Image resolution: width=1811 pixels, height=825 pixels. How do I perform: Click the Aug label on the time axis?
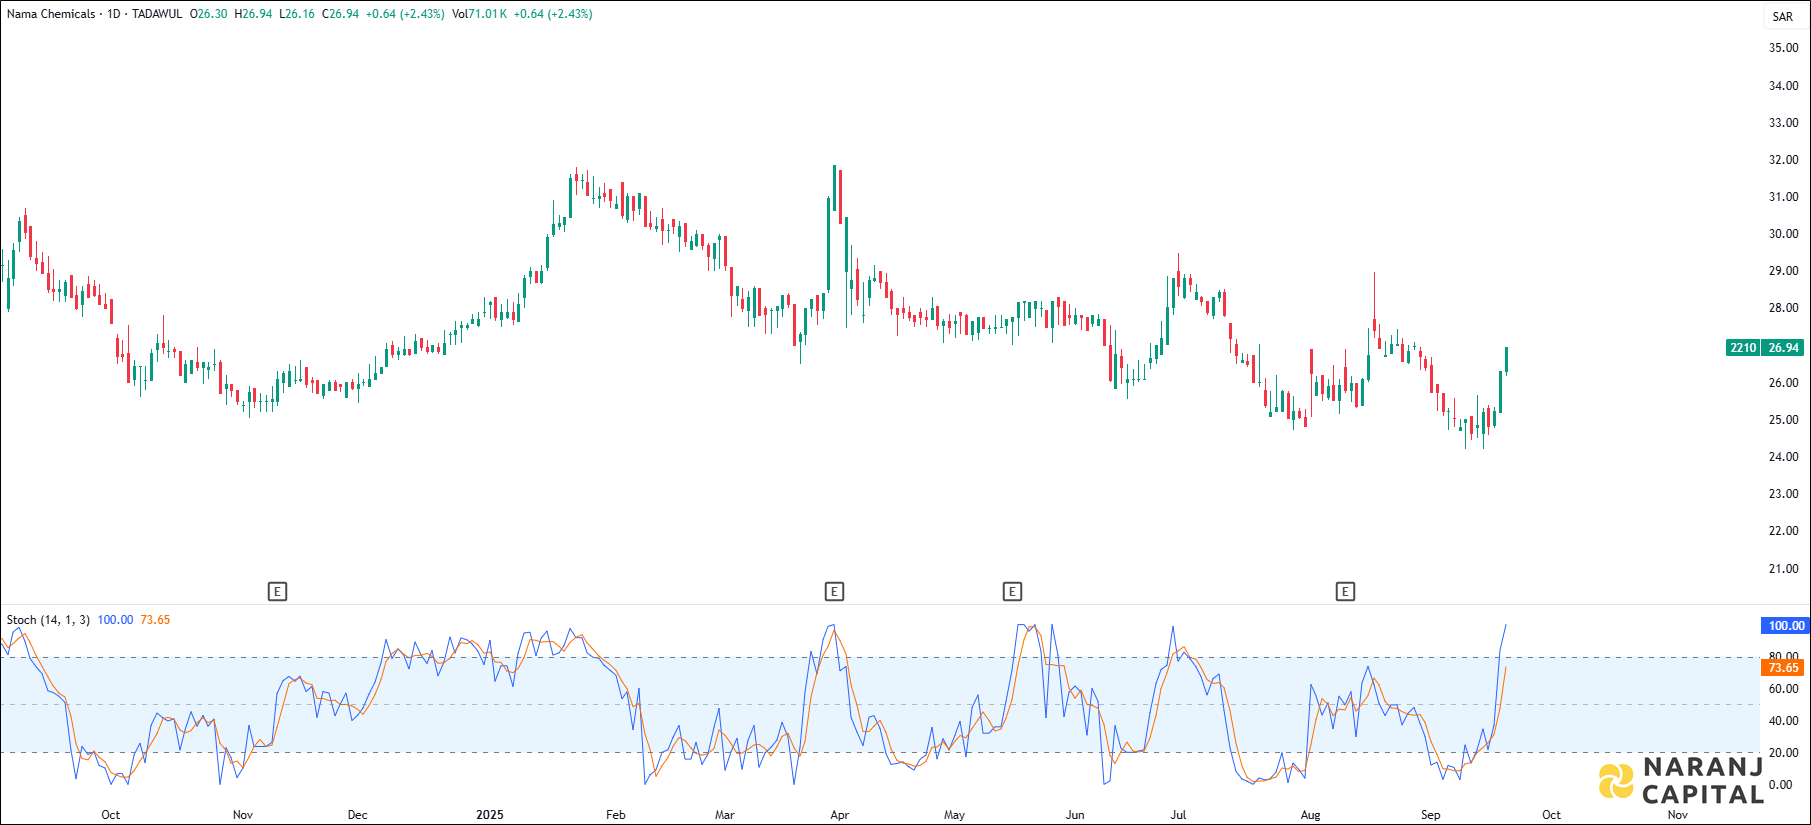[x=1310, y=815]
